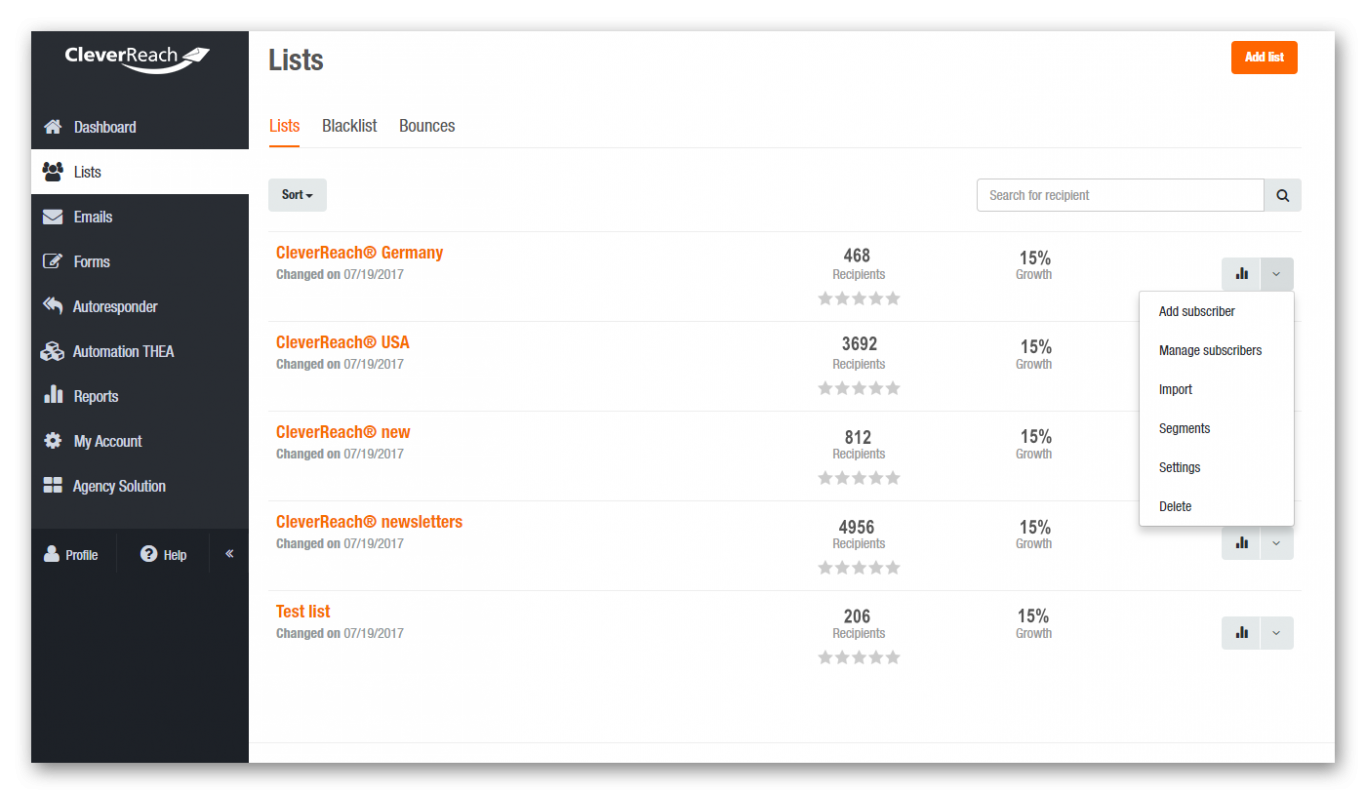Screen dimensions: 1366x794
Task: Open the Dashboard home icon in sidebar
Action: [x=53, y=127]
